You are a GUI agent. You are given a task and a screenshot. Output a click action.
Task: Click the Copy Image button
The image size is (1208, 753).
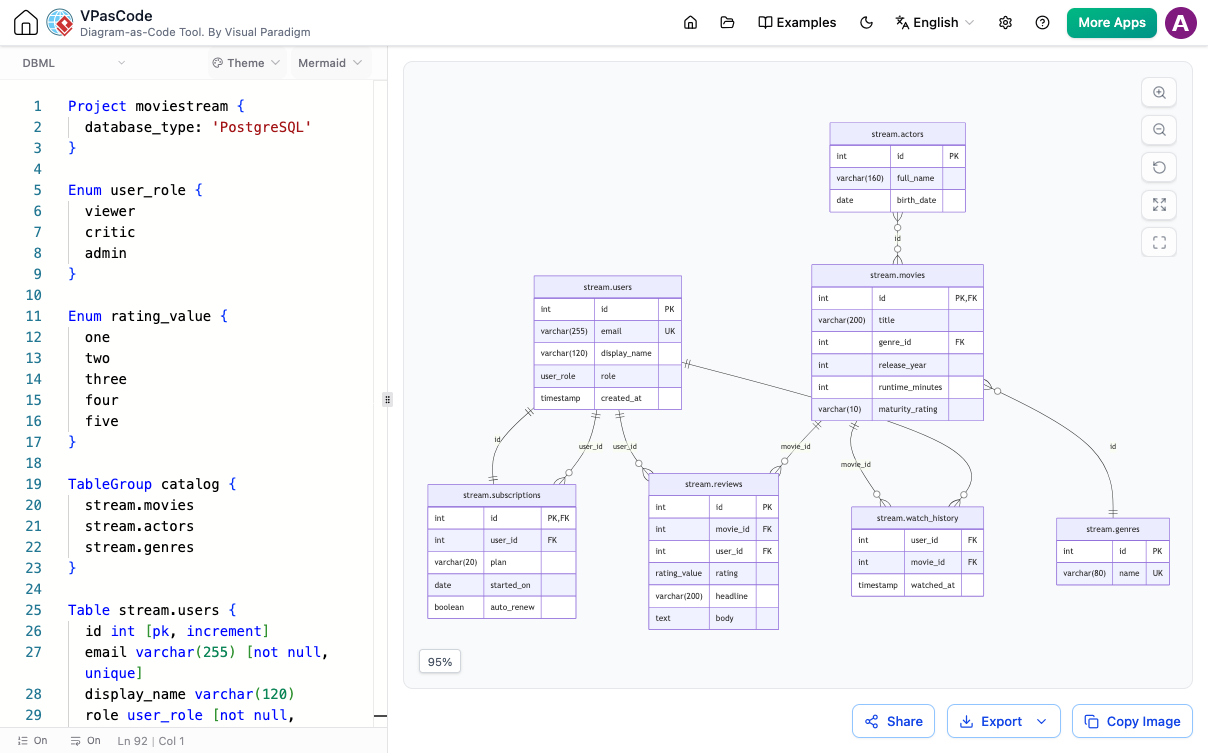click(1131, 721)
